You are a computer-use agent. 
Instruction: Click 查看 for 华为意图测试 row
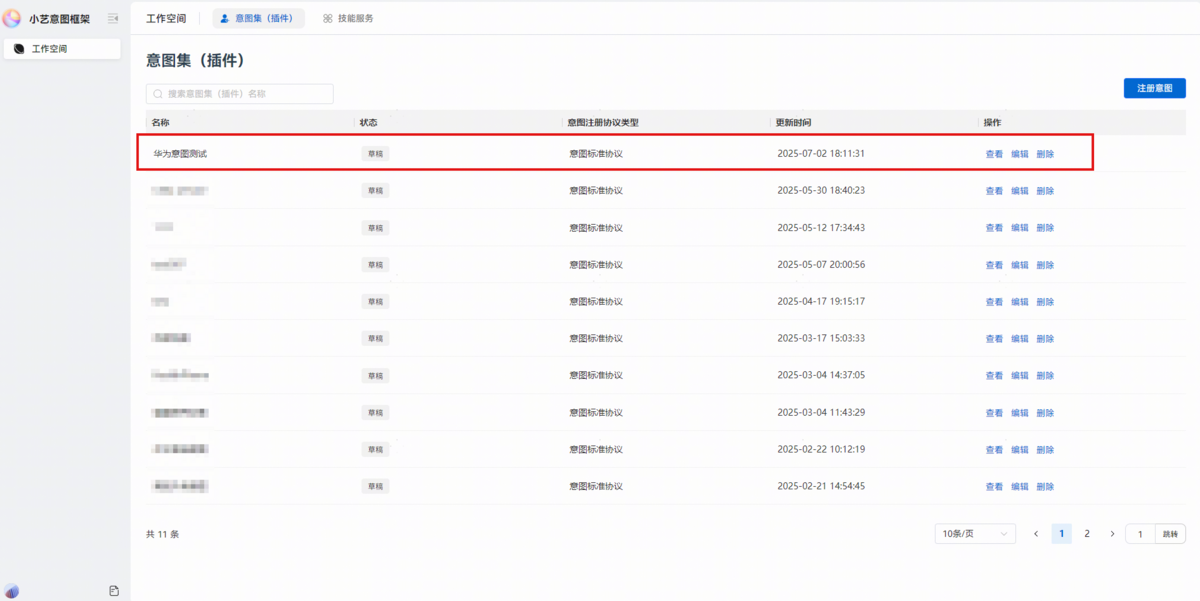pos(994,154)
